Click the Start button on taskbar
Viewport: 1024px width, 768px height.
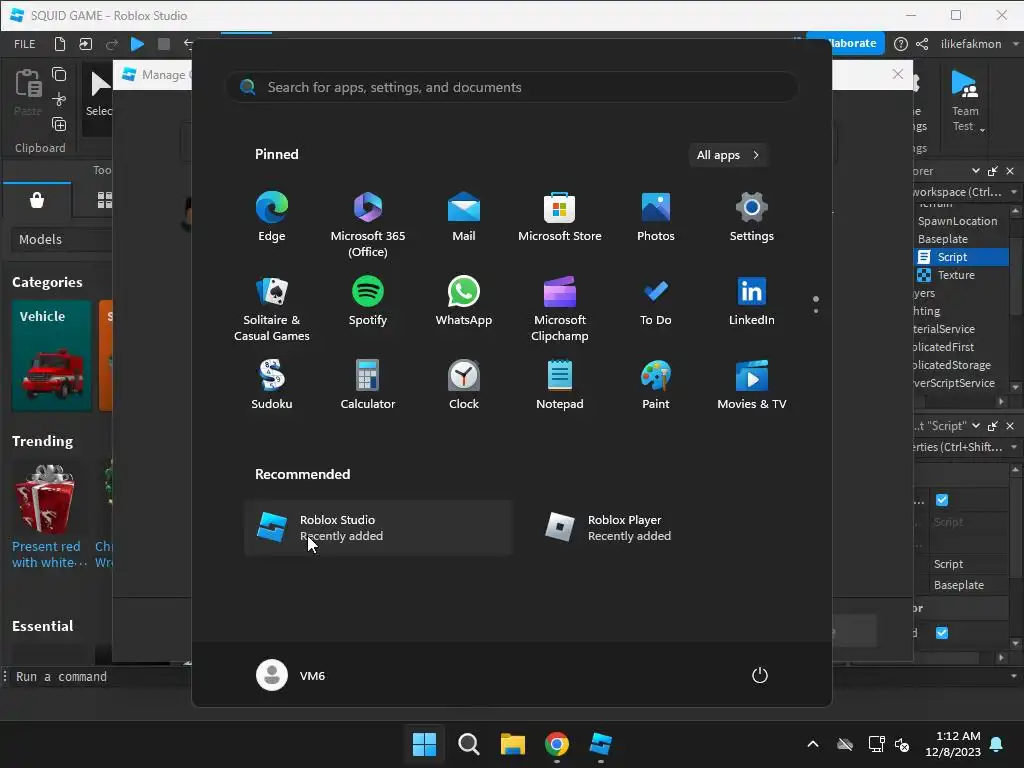(x=424, y=744)
